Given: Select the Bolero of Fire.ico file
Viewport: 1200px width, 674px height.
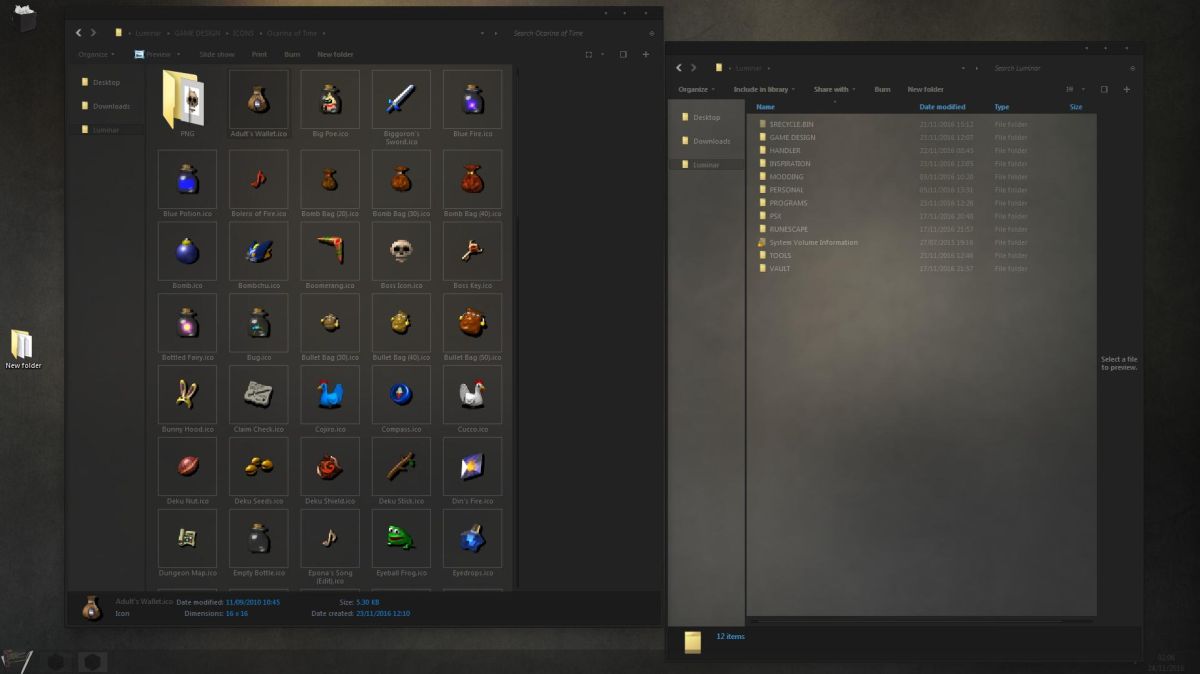Looking at the screenshot, I should (259, 184).
